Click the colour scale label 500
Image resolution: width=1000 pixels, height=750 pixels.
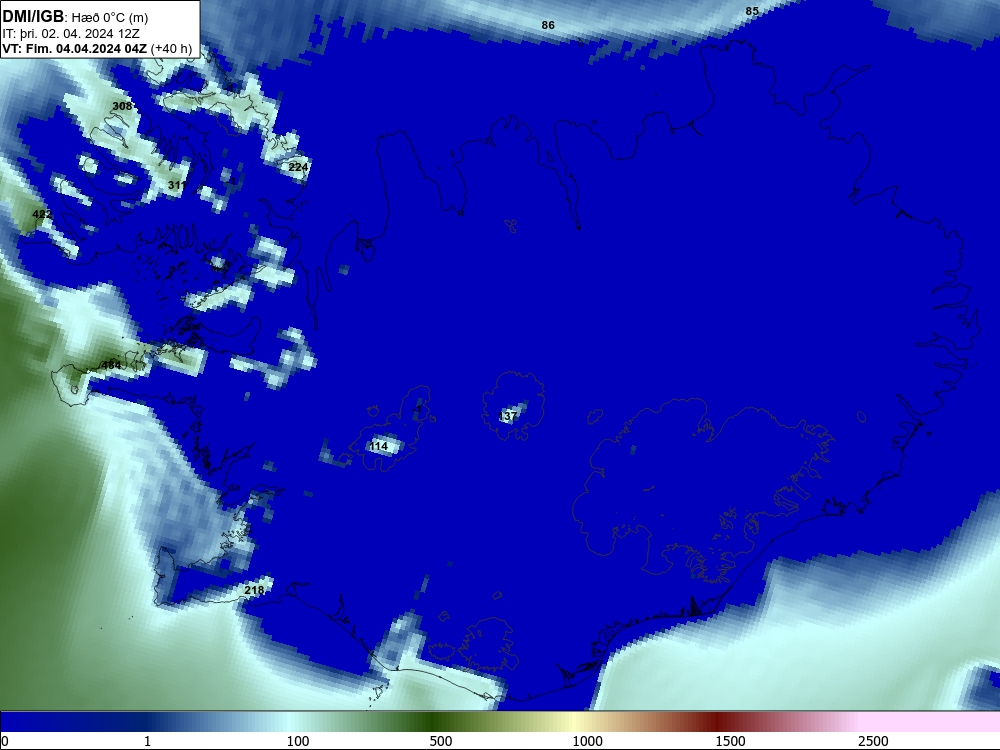pyautogui.click(x=441, y=741)
